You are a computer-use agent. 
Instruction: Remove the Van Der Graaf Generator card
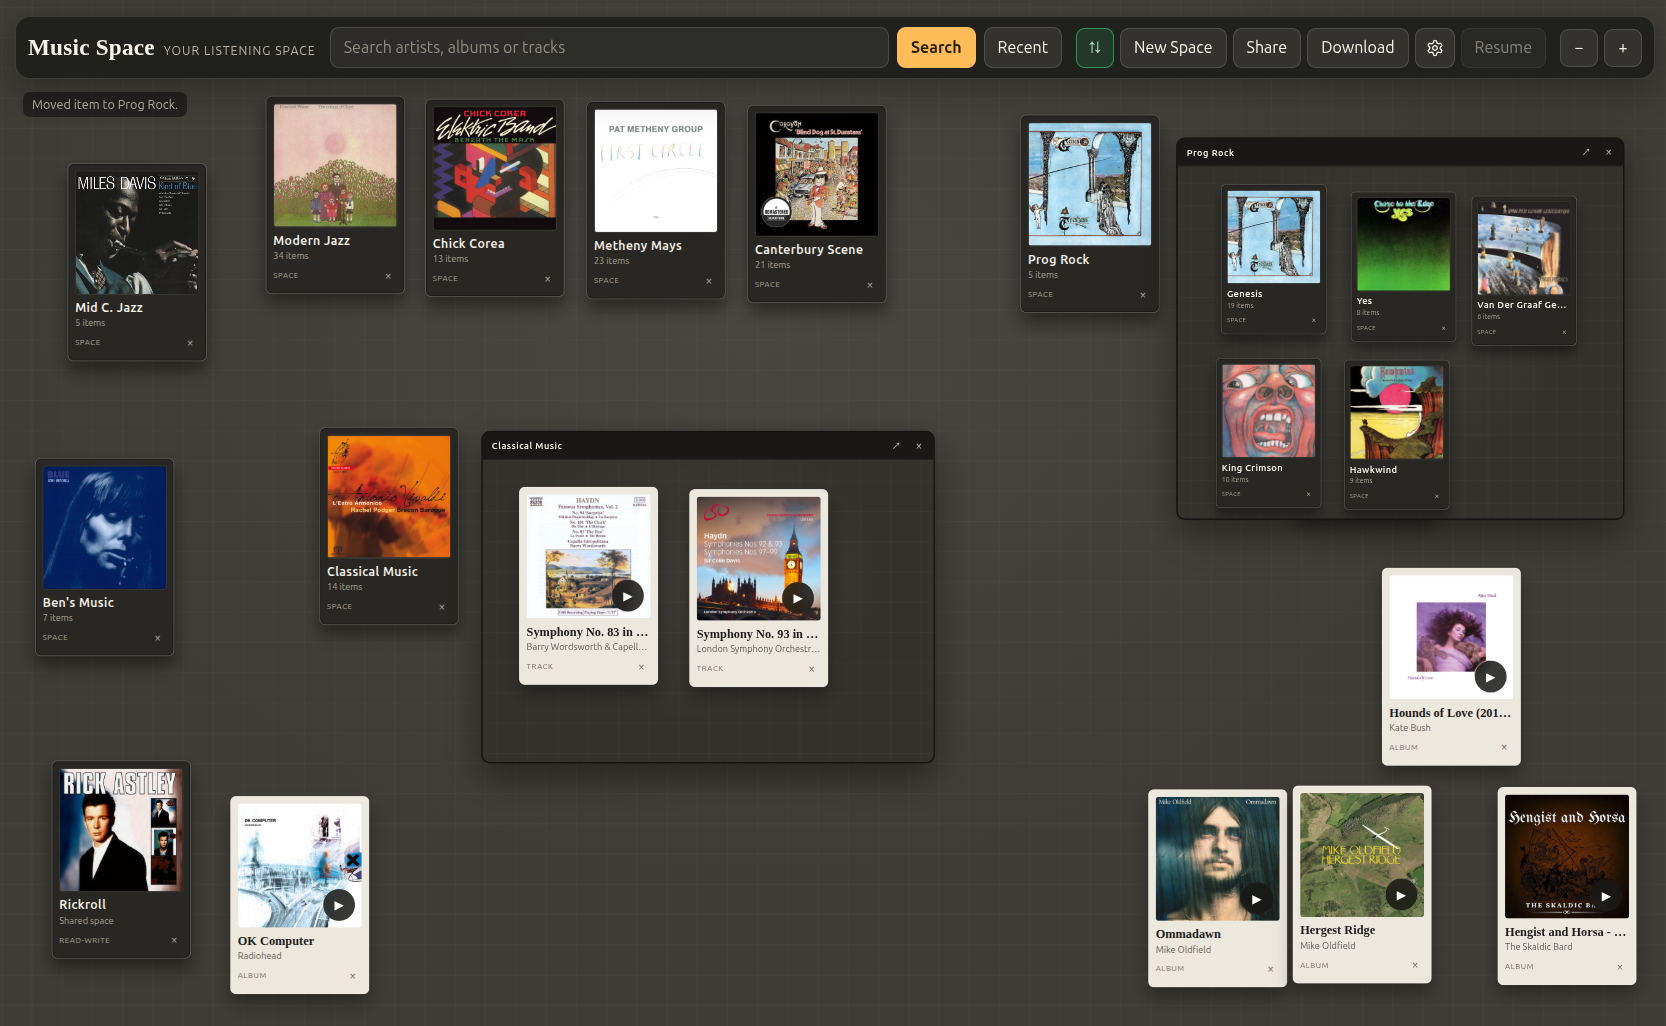pyautogui.click(x=1564, y=332)
